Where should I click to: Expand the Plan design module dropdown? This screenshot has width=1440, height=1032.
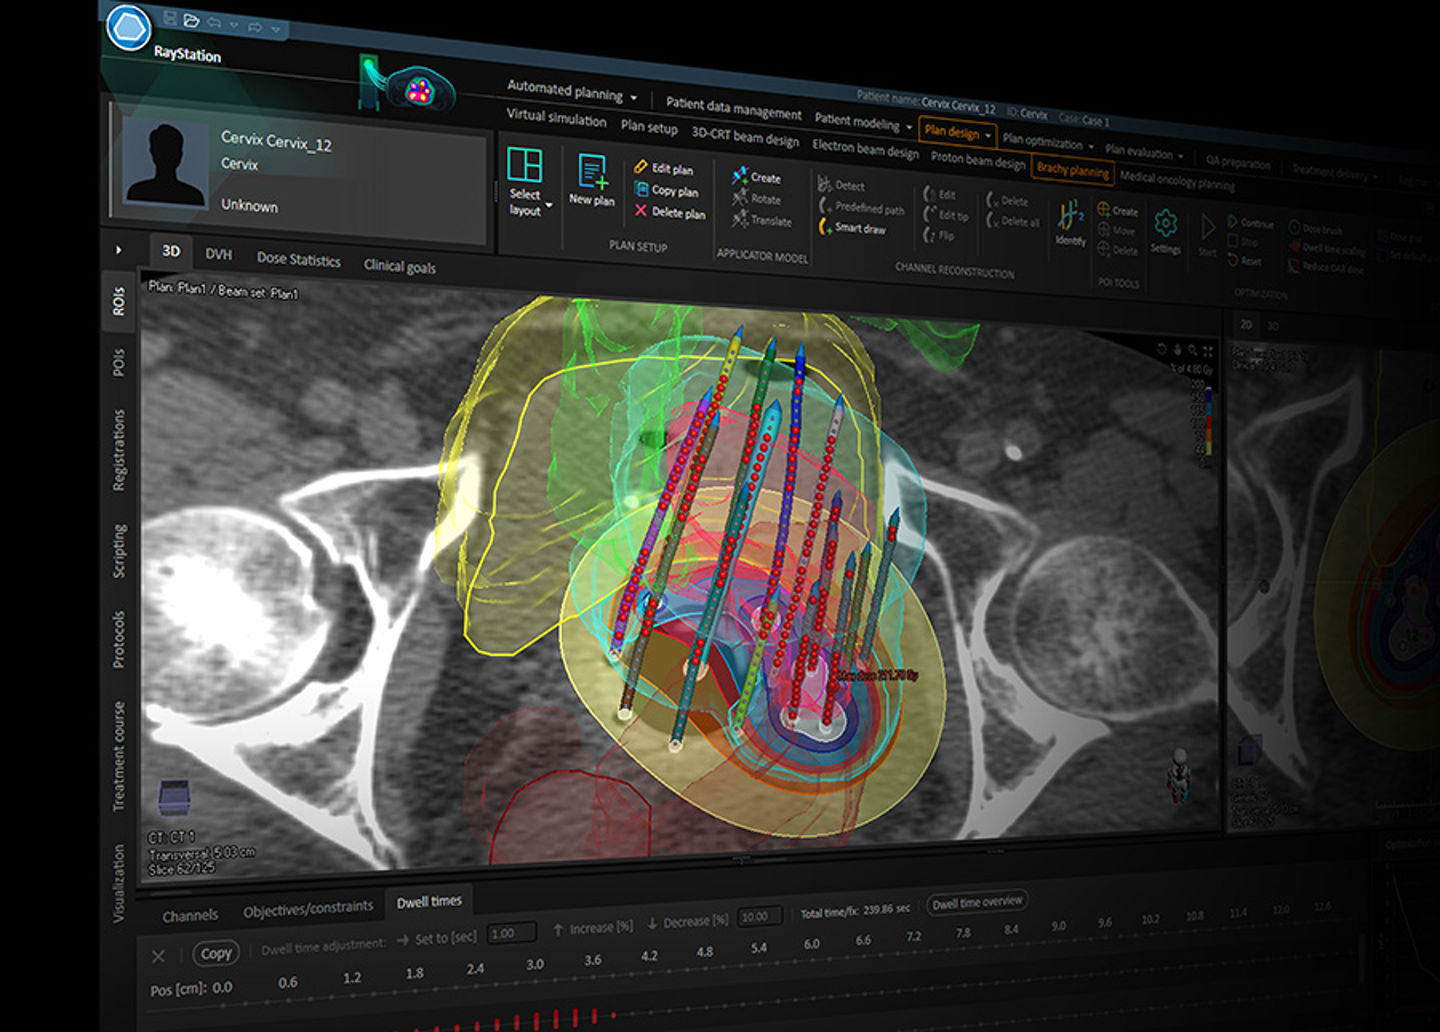(x=988, y=135)
